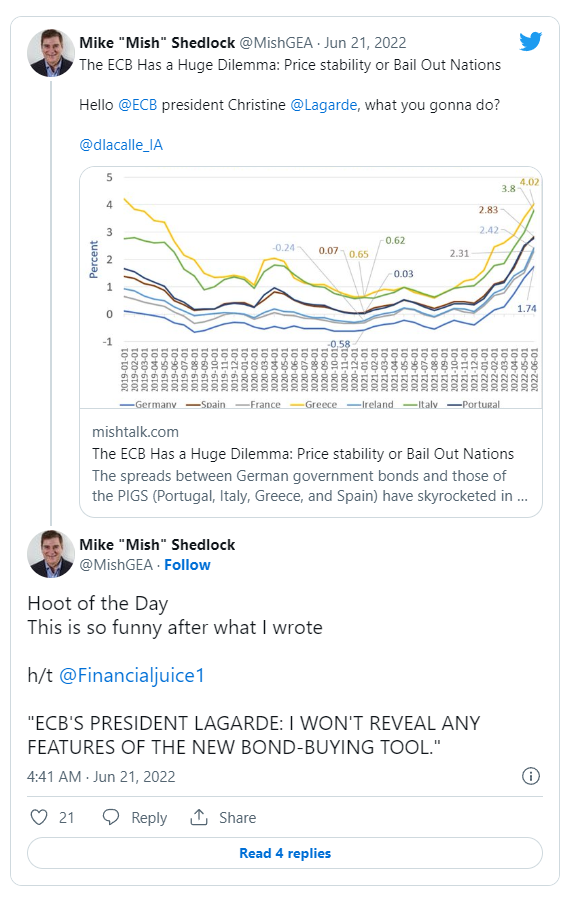Open the tweet info circle icon
Image resolution: width=573 pixels, height=904 pixels.
(x=530, y=776)
